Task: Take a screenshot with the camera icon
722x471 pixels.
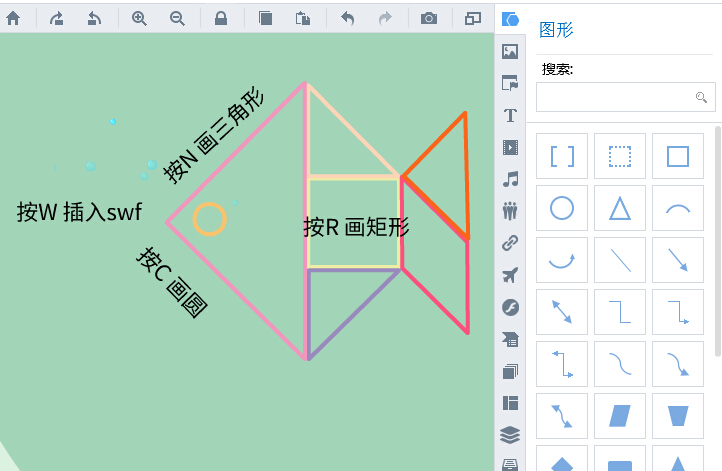Action: [429, 18]
